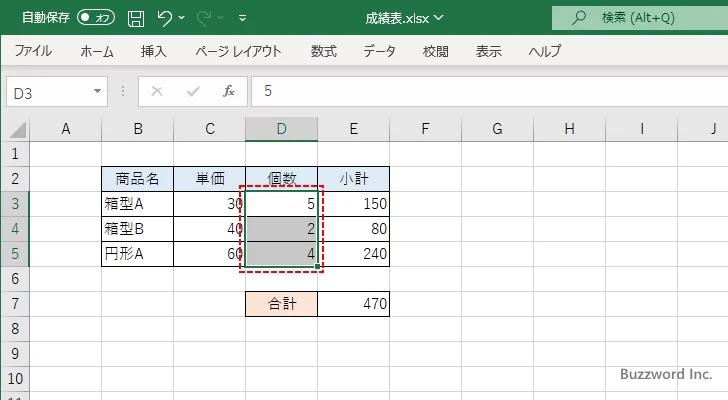Viewport: 728px width, 400px height.
Task: Select column I header
Action: click(641, 129)
